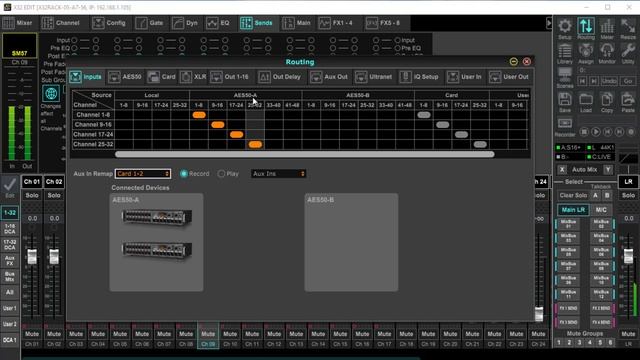Image resolution: width=640 pixels, height=360 pixels.
Task: Click the routing grid horizontal scrollbar
Action: point(304,154)
